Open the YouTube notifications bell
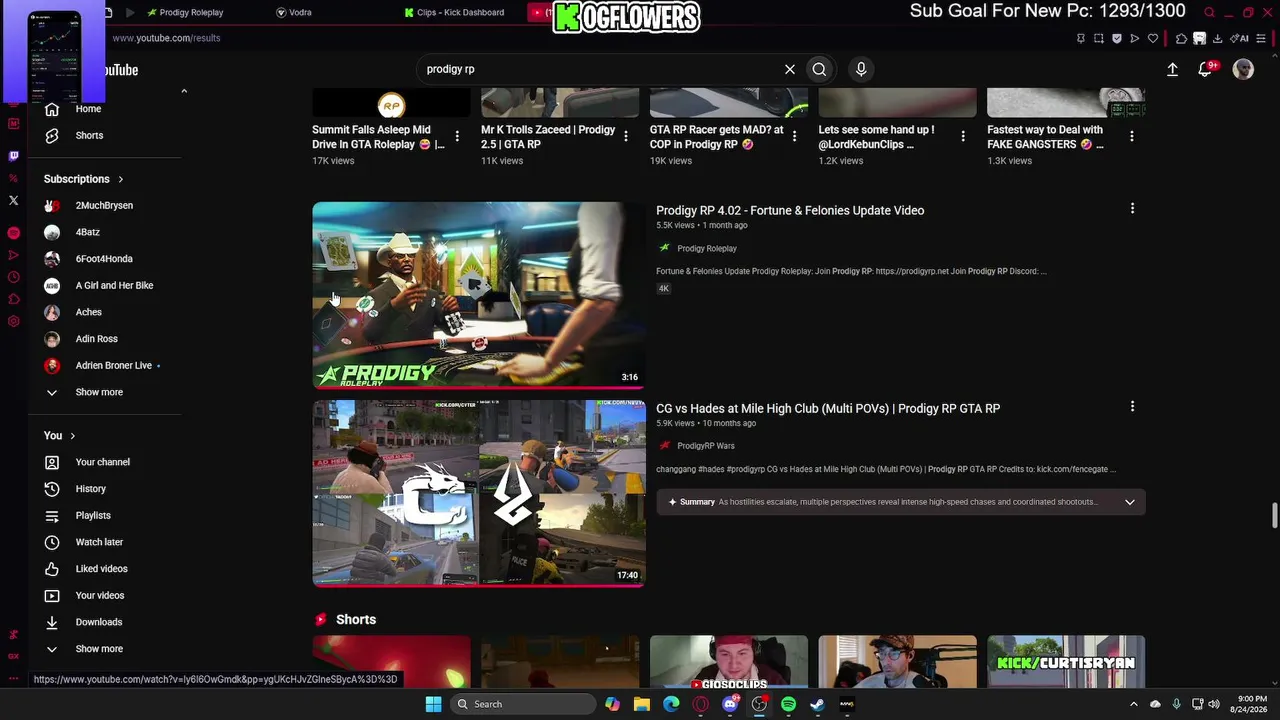 pos(1206,69)
